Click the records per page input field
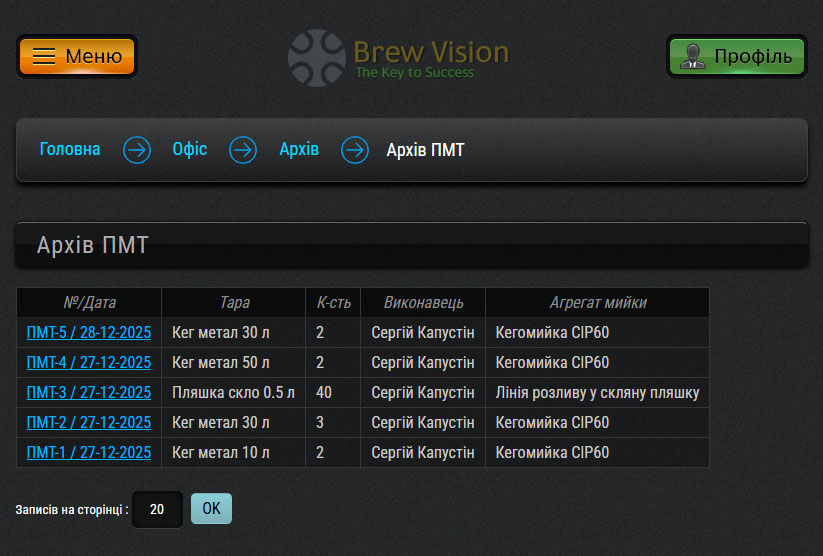 157,509
